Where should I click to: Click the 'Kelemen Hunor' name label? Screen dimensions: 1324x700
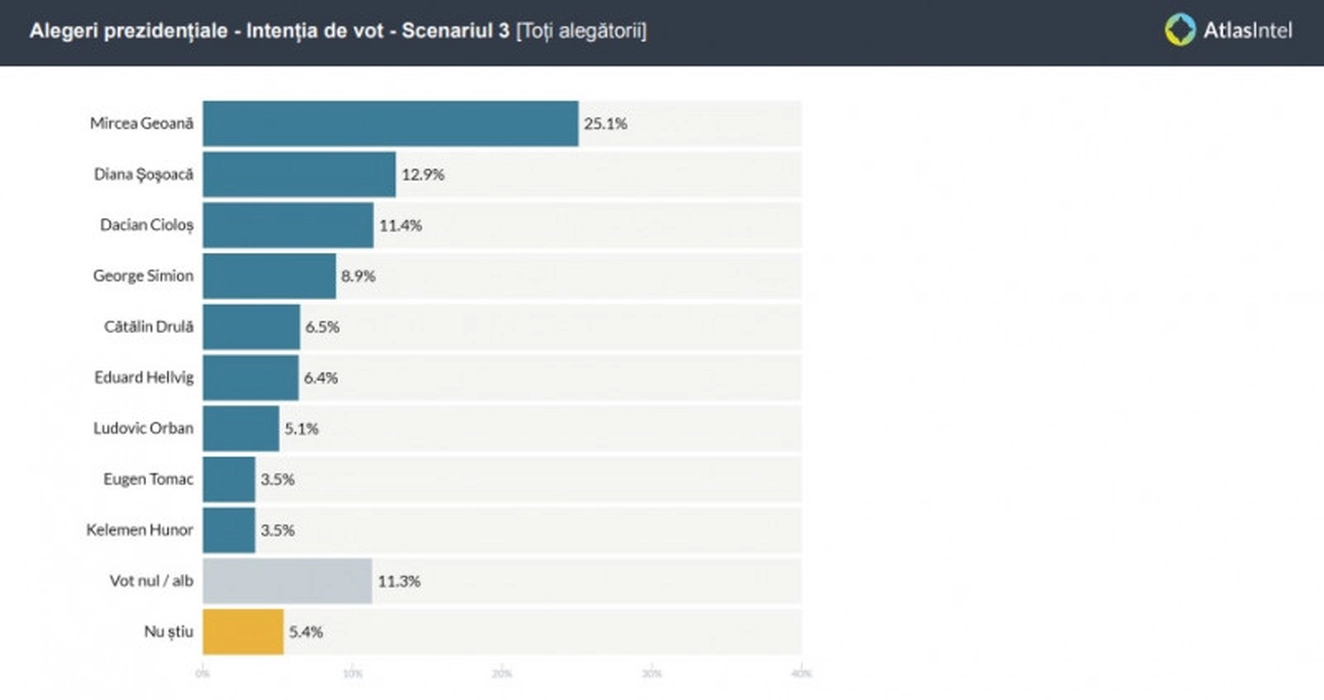[x=139, y=530]
